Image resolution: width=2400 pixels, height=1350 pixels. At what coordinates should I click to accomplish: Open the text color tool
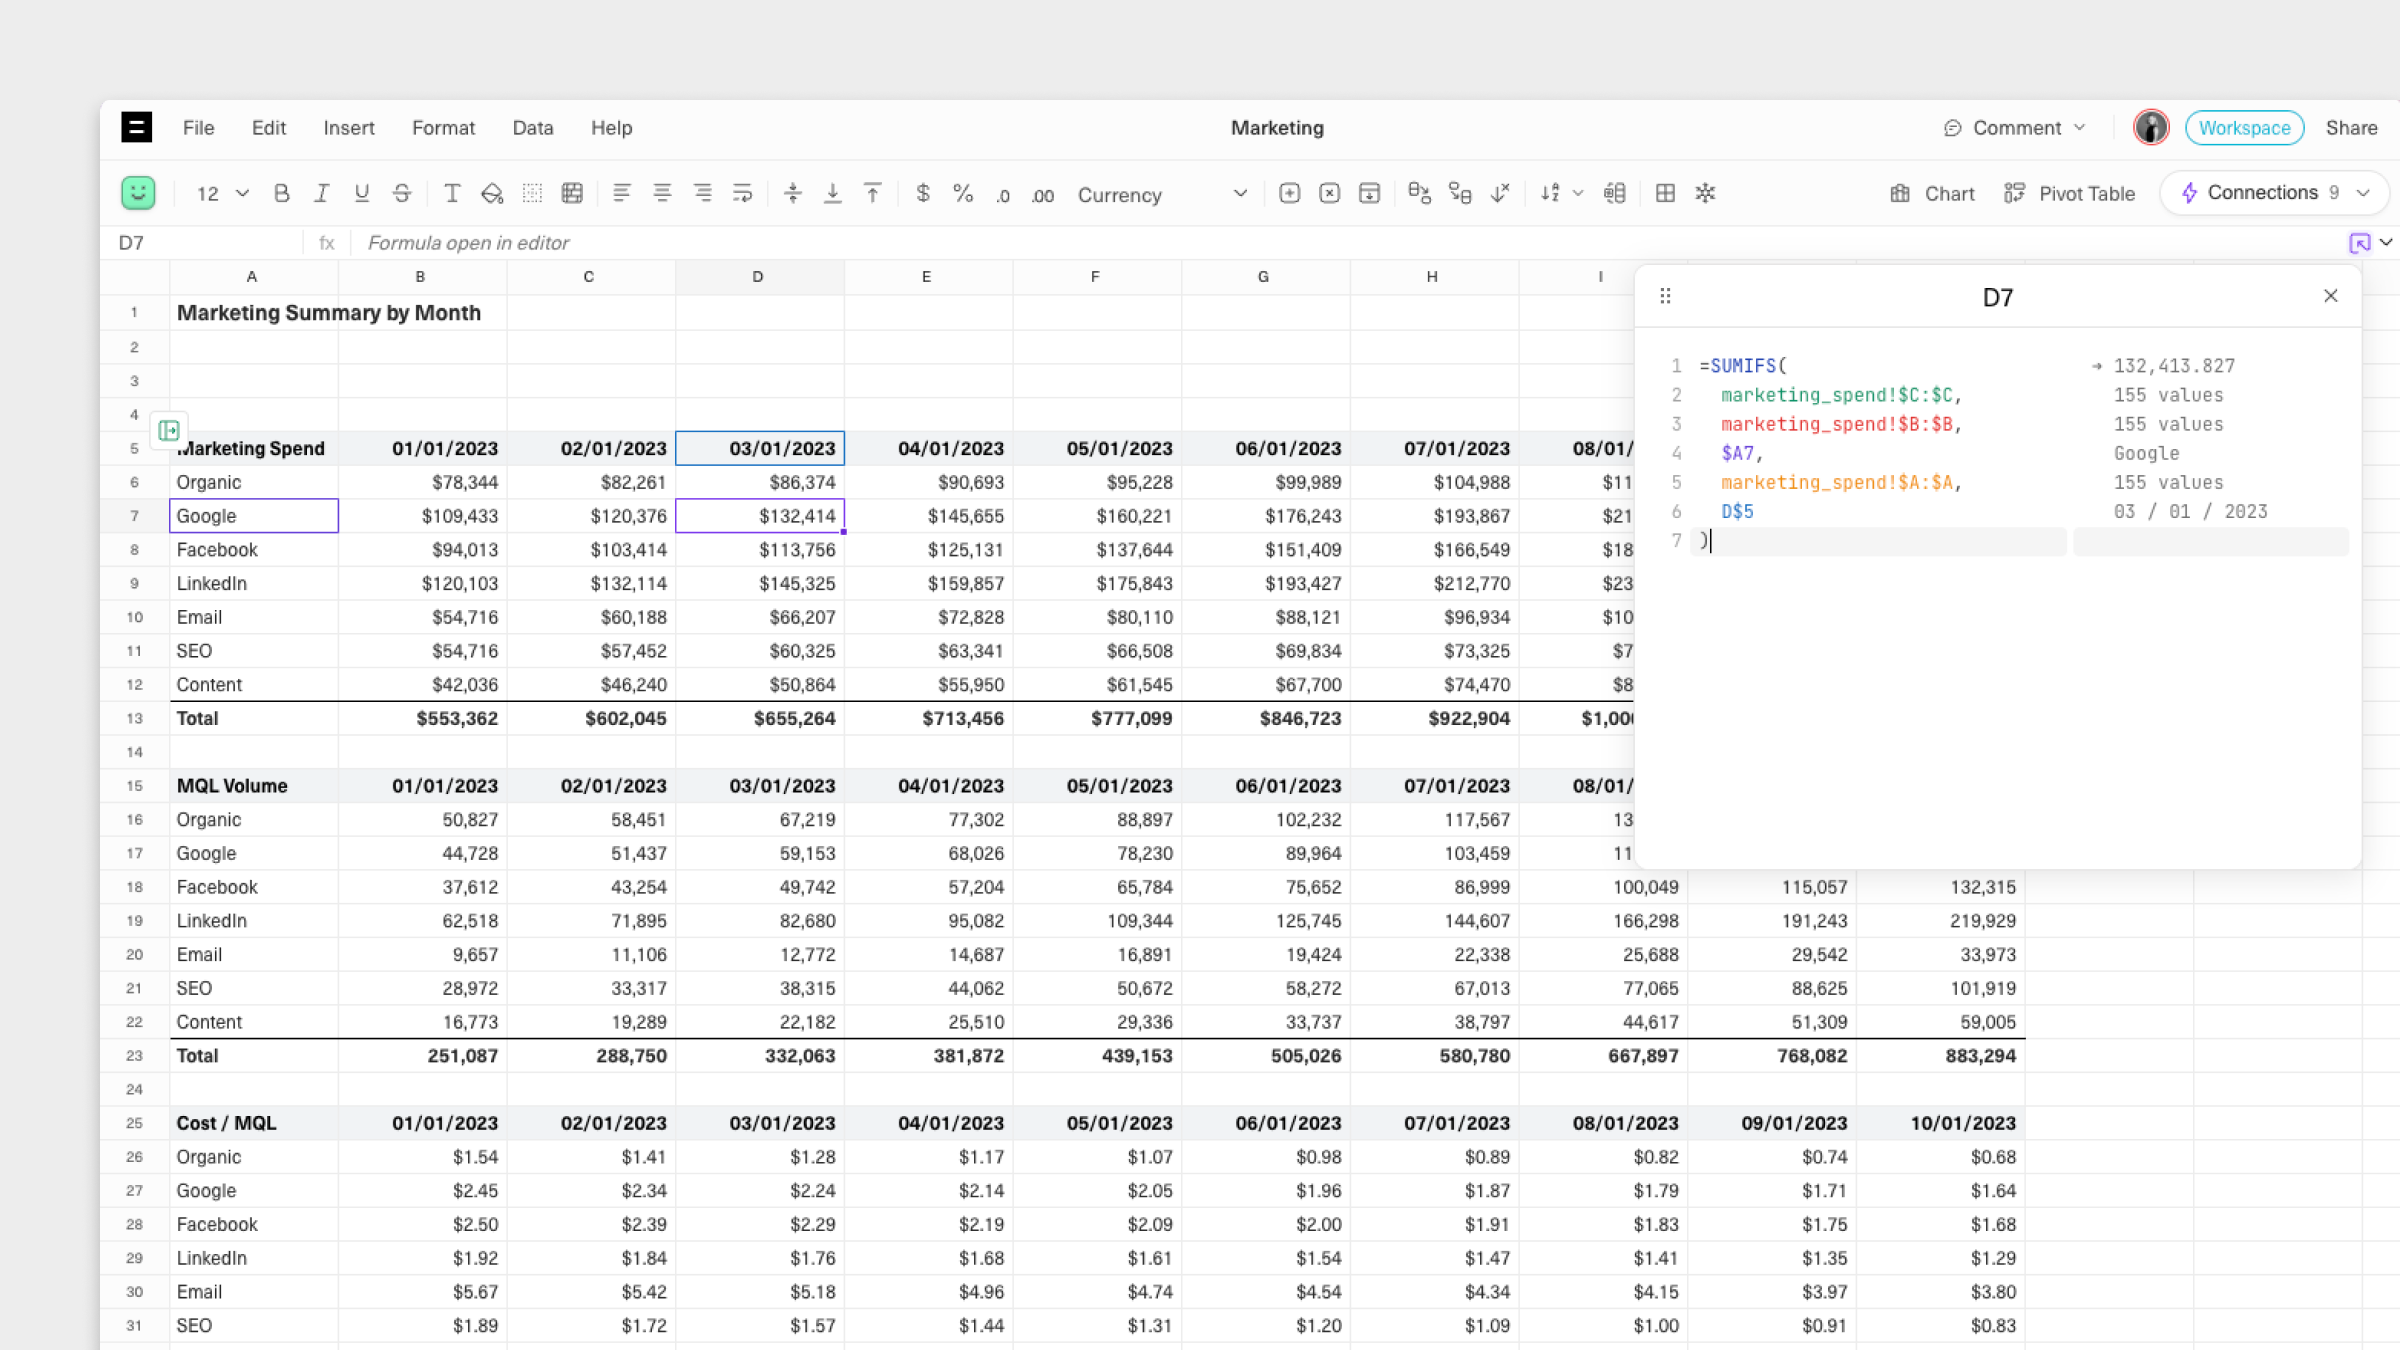[x=452, y=193]
